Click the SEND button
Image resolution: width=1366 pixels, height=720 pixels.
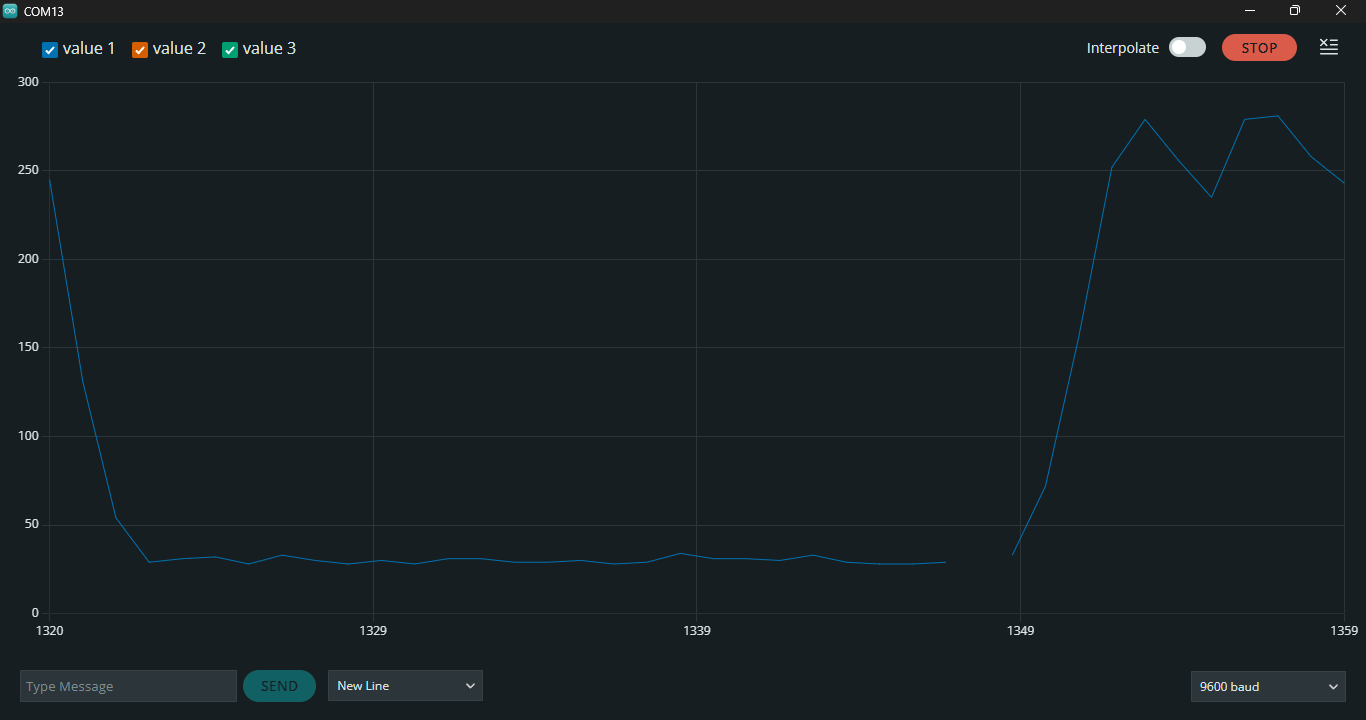(279, 686)
